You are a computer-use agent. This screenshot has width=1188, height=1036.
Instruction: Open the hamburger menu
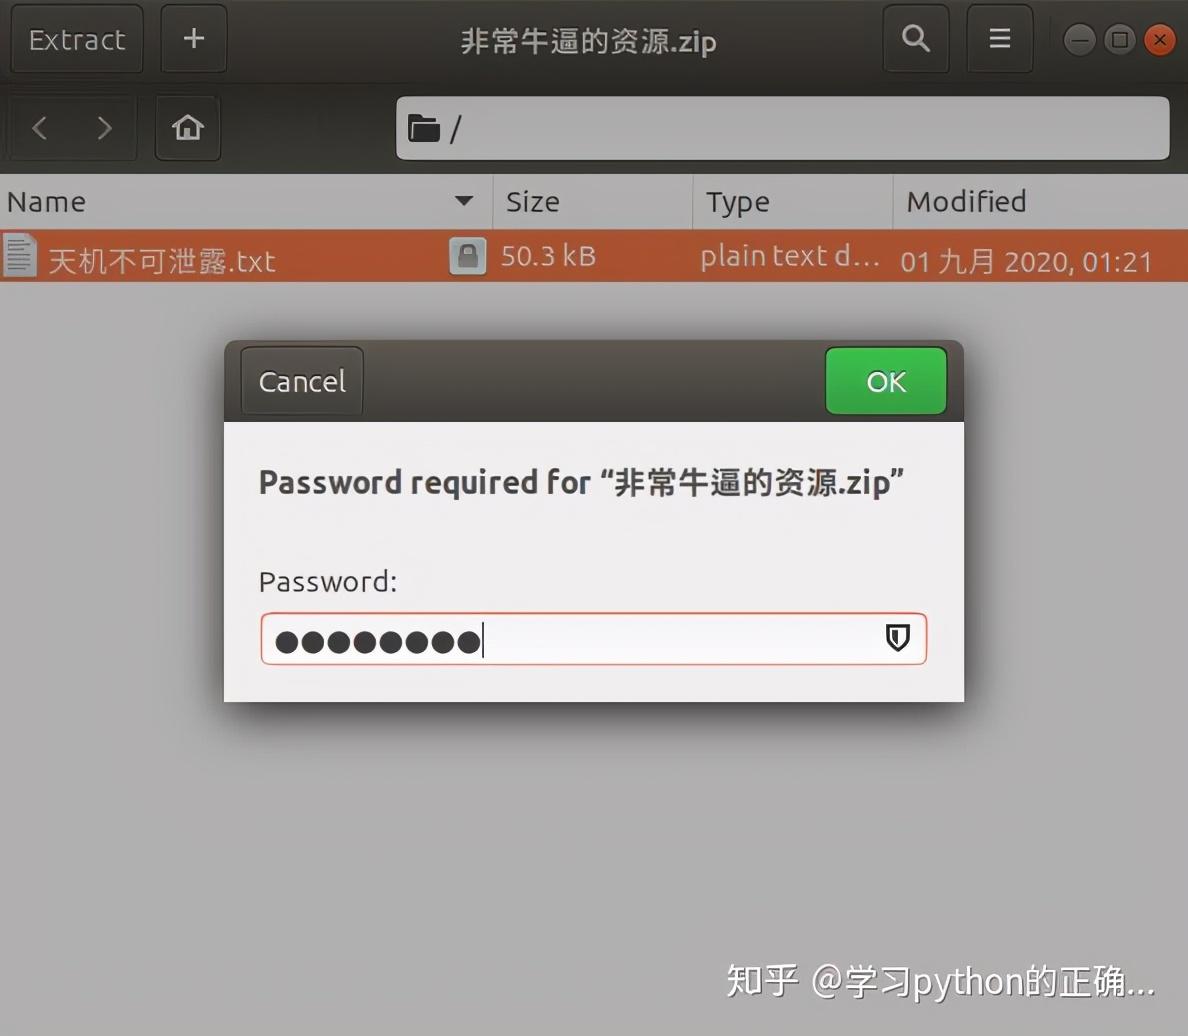[x=999, y=38]
